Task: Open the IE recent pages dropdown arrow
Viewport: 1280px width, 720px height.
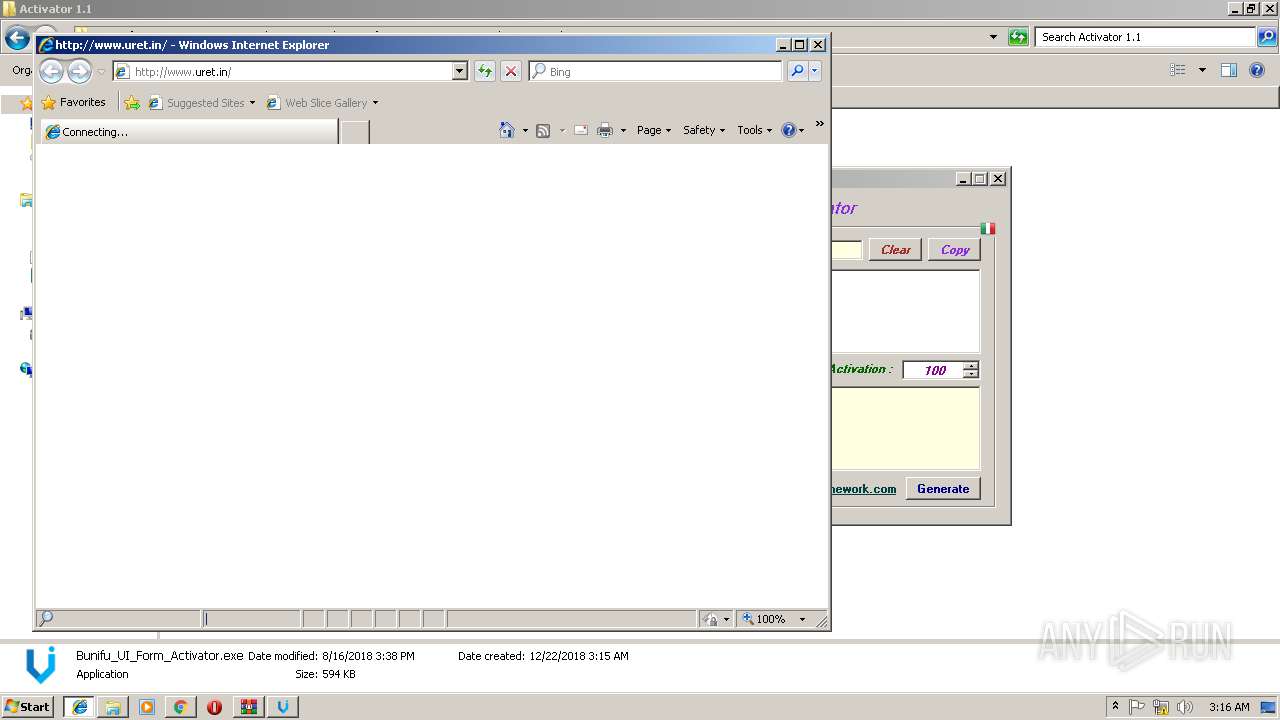Action: tap(101, 72)
